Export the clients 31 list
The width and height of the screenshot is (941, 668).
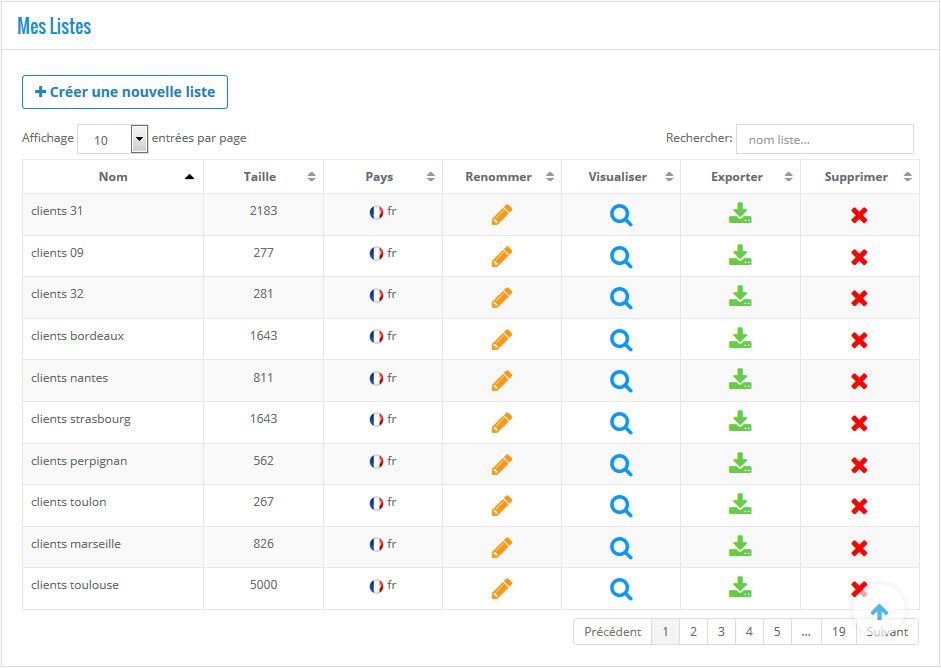tap(740, 213)
